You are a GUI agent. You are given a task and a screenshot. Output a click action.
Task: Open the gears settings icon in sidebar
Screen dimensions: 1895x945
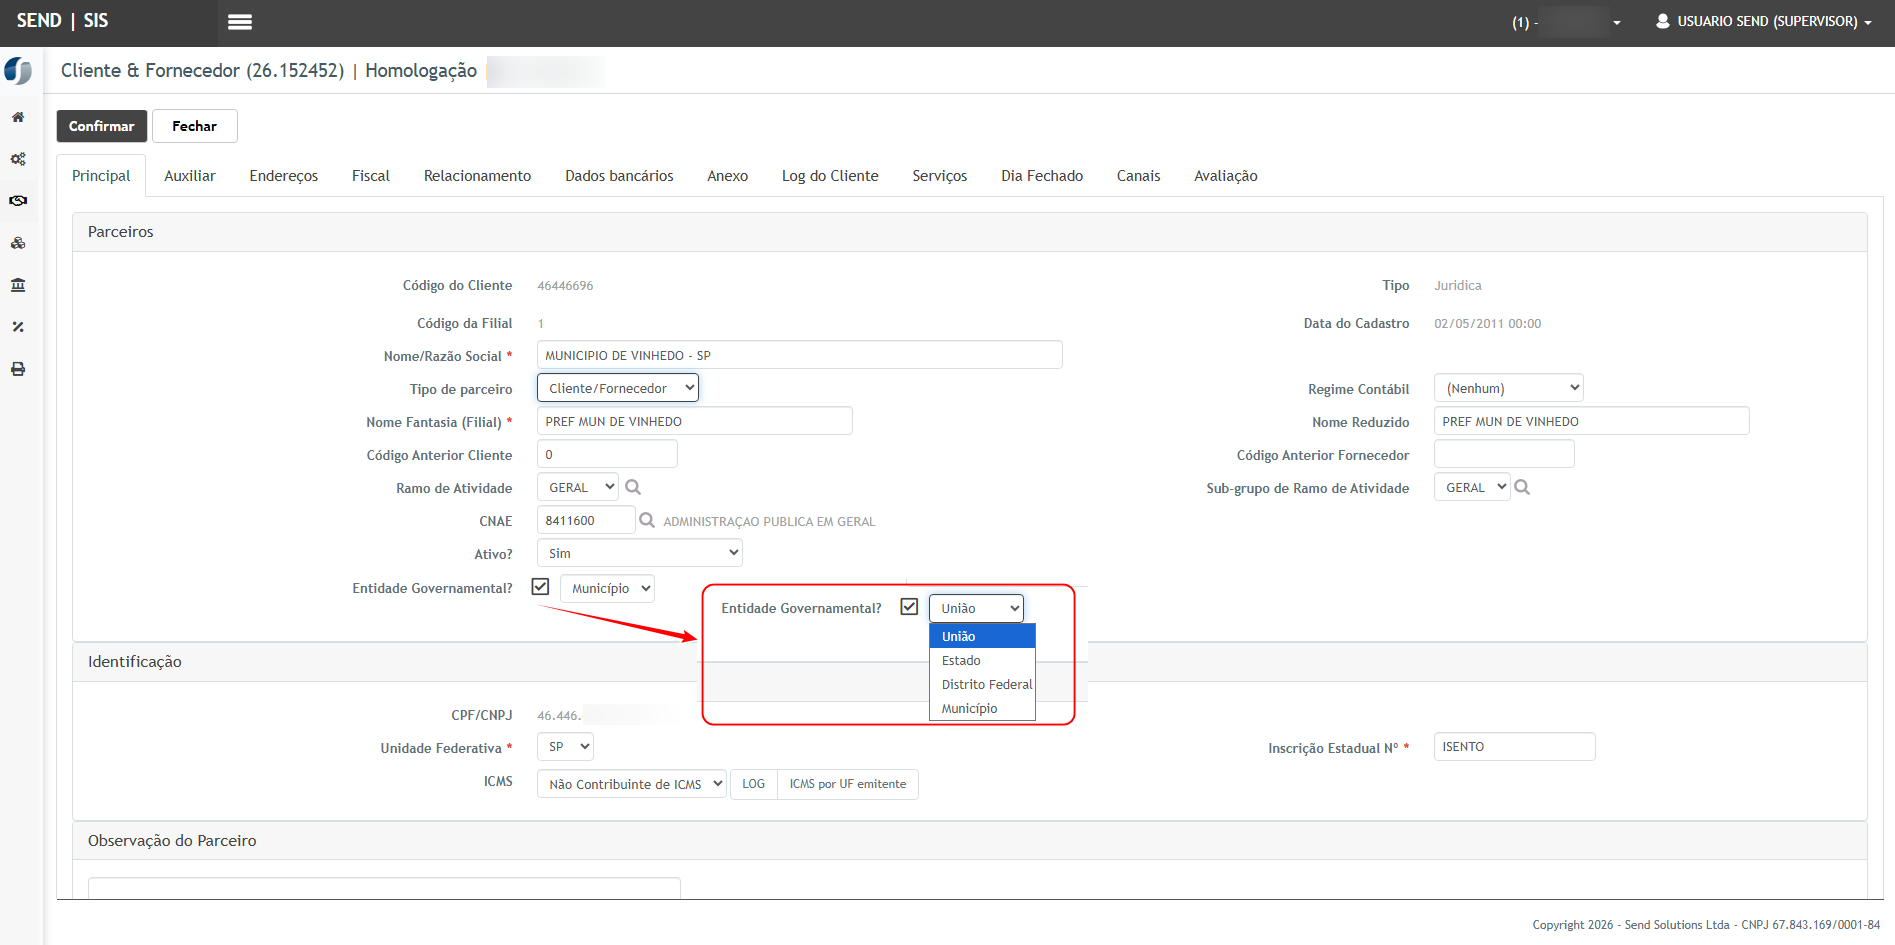(x=18, y=159)
